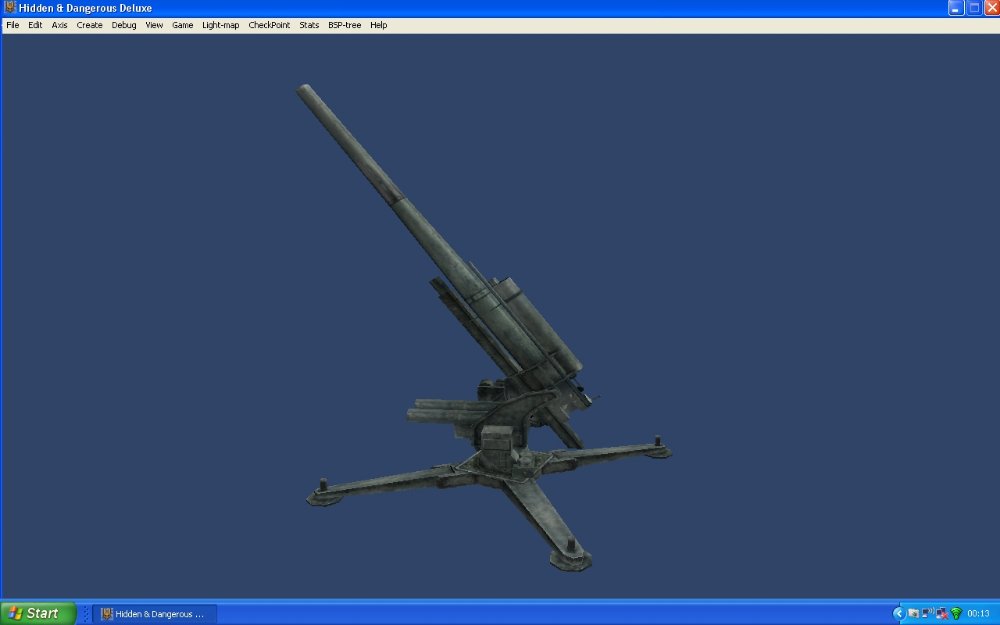Viewport: 1000px width, 625px height.
Task: Open the Light-map menu
Action: point(221,25)
